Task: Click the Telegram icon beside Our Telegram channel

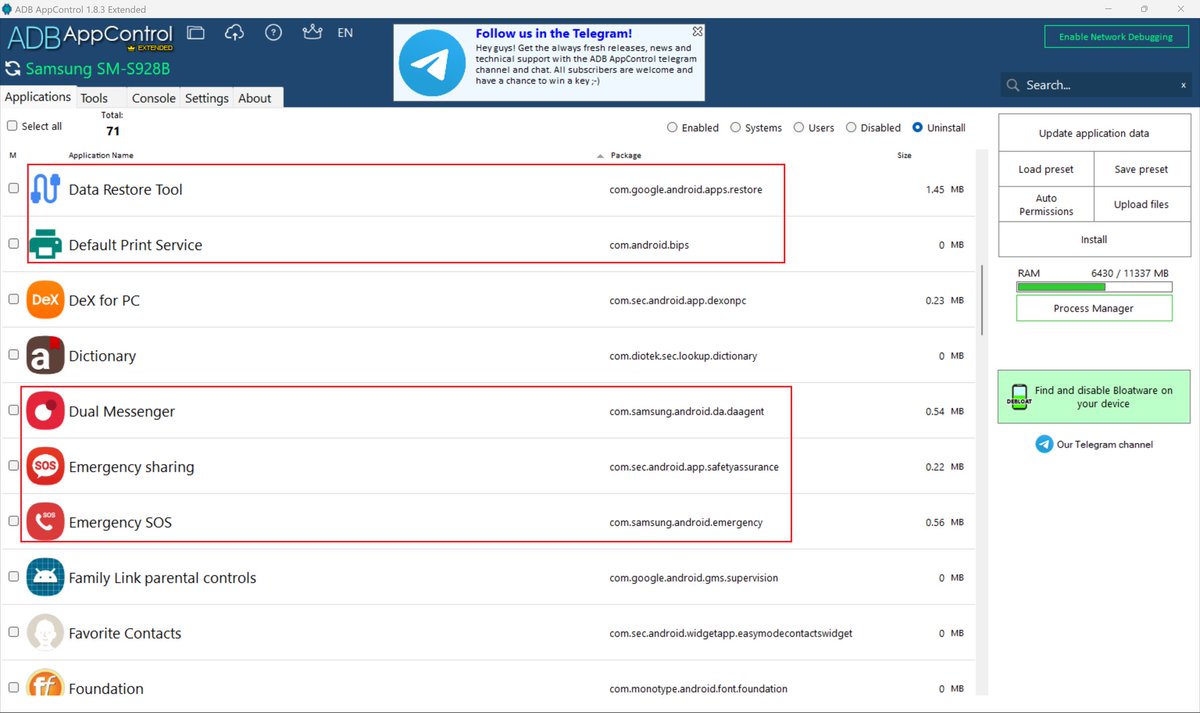Action: click(1044, 444)
